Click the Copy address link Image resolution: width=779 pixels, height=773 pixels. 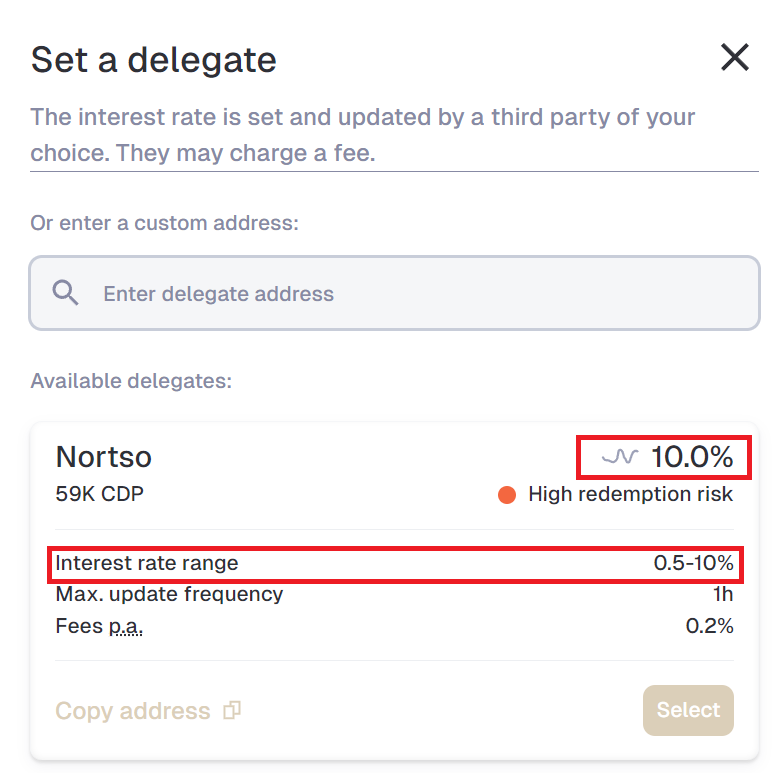coord(133,710)
